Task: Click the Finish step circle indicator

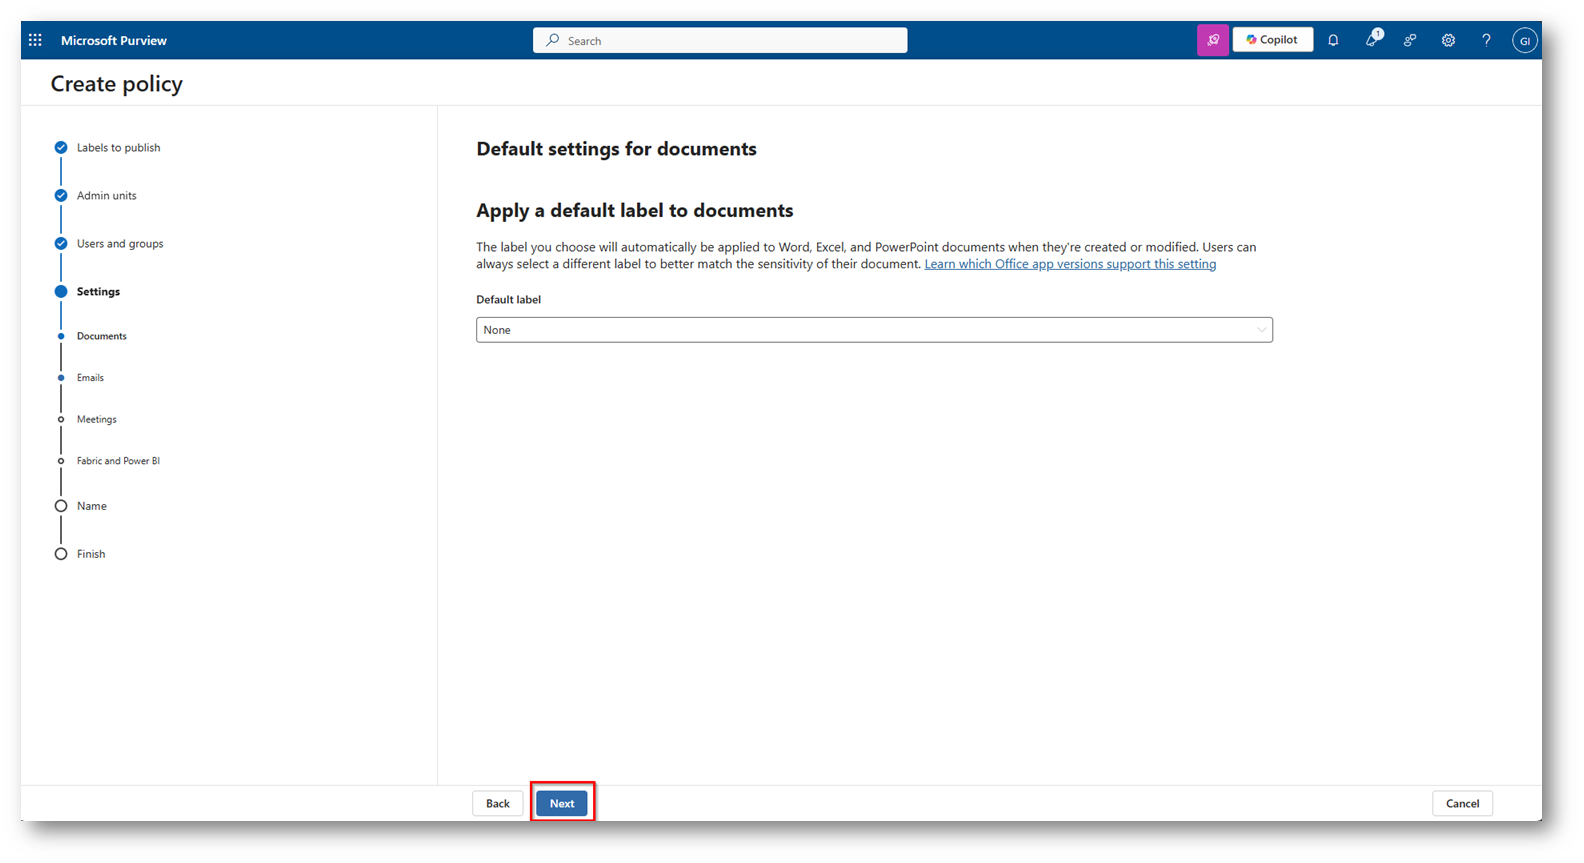Action: [x=61, y=554]
